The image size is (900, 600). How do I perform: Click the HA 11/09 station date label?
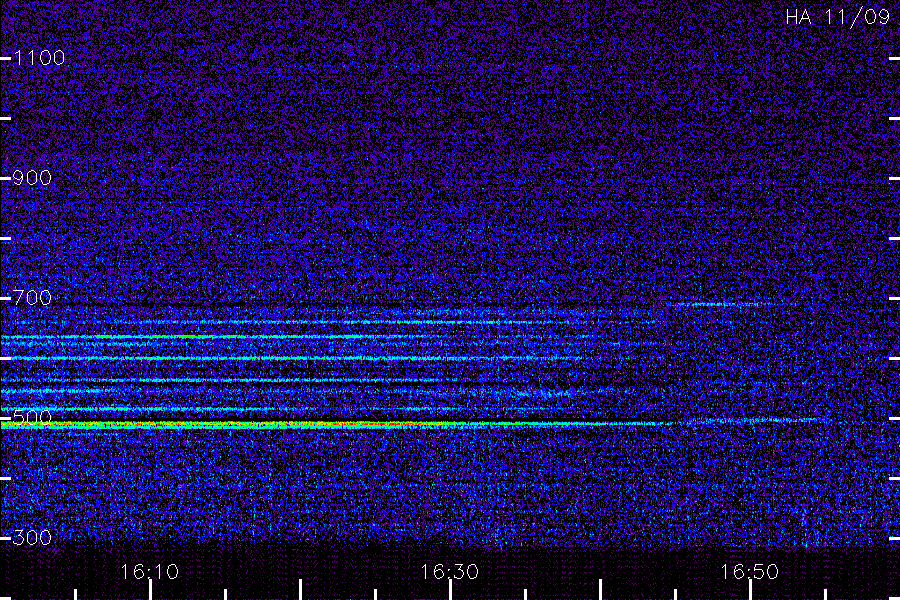837,17
